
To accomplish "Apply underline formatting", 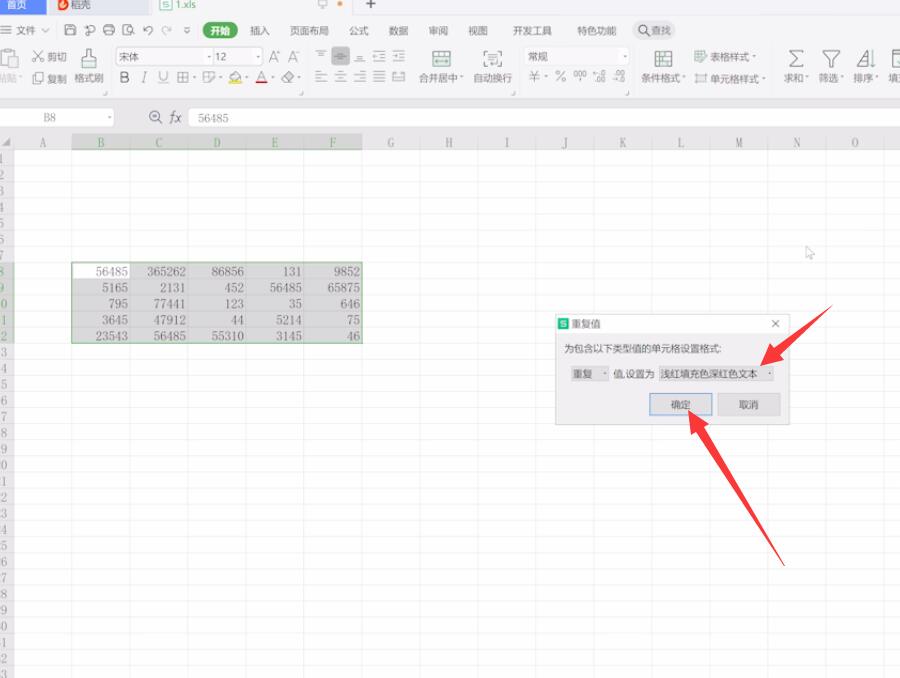I will click(x=163, y=77).
